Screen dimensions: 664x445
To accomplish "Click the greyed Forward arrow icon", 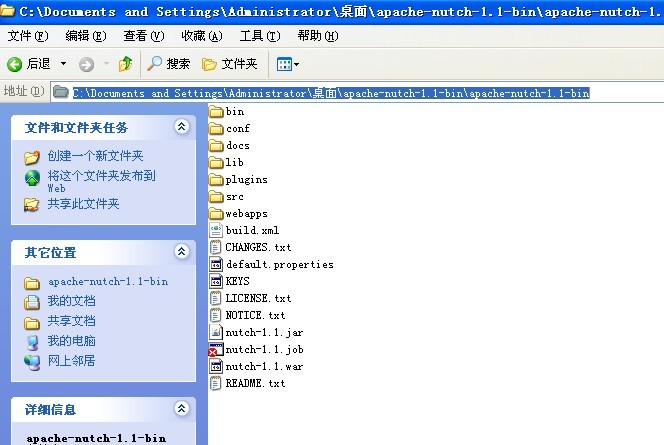I will (x=86, y=64).
